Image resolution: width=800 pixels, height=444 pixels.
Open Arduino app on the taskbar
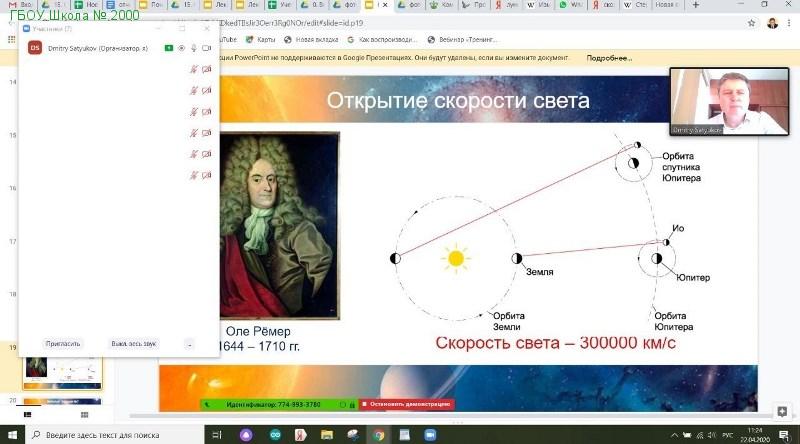tap(275, 435)
